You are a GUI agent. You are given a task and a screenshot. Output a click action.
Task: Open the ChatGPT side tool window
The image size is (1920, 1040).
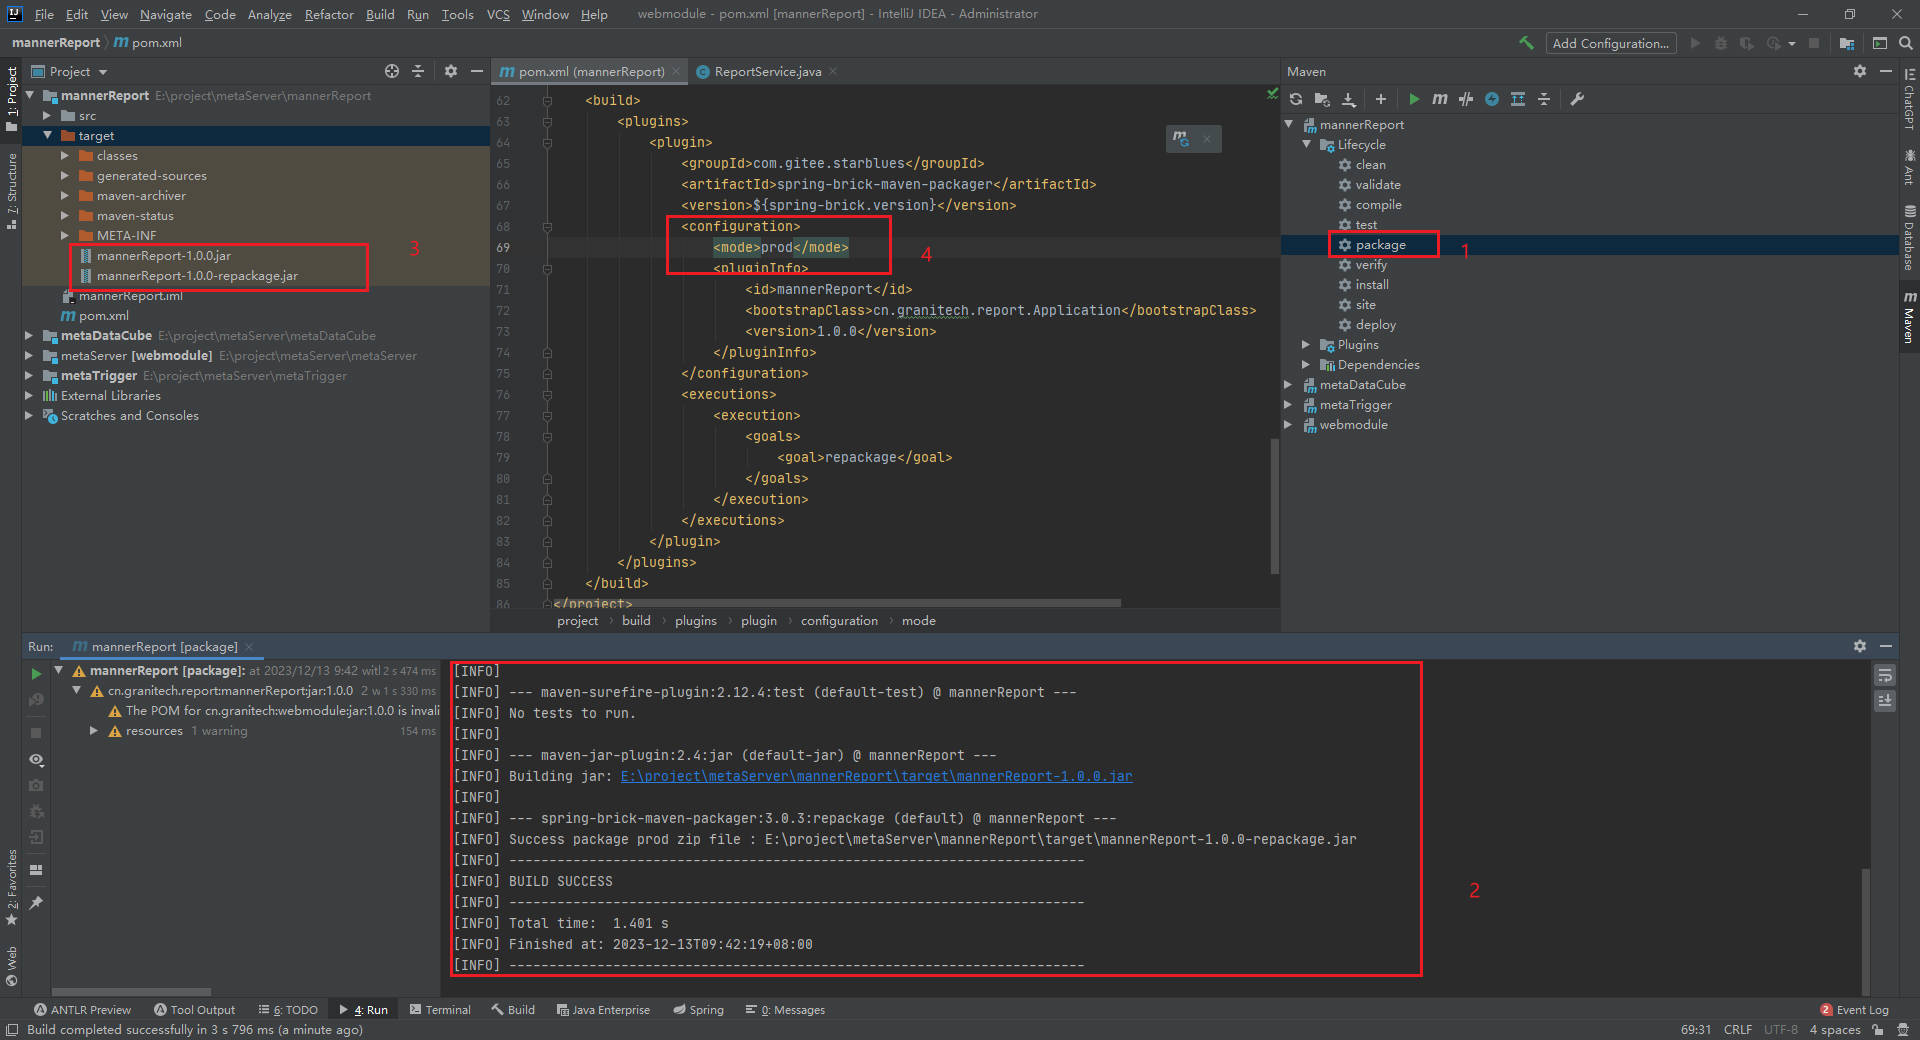point(1909,97)
